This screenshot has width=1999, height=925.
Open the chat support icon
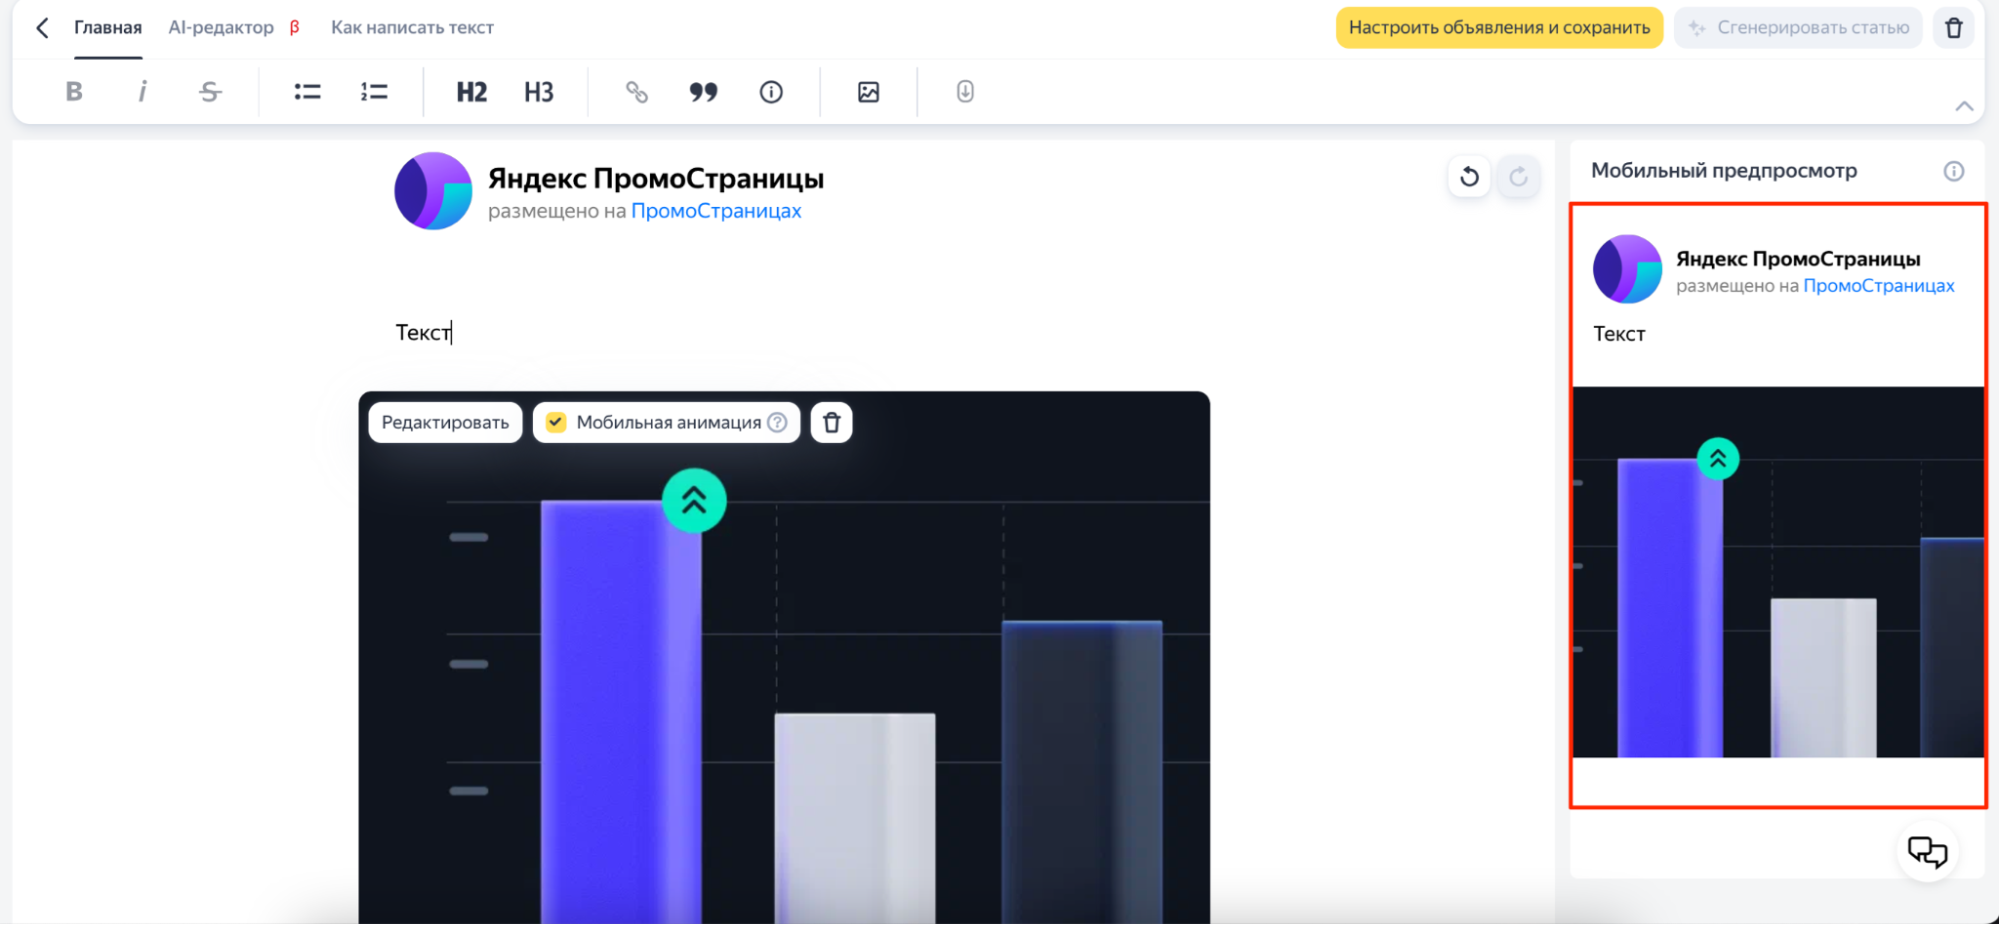click(x=1927, y=852)
